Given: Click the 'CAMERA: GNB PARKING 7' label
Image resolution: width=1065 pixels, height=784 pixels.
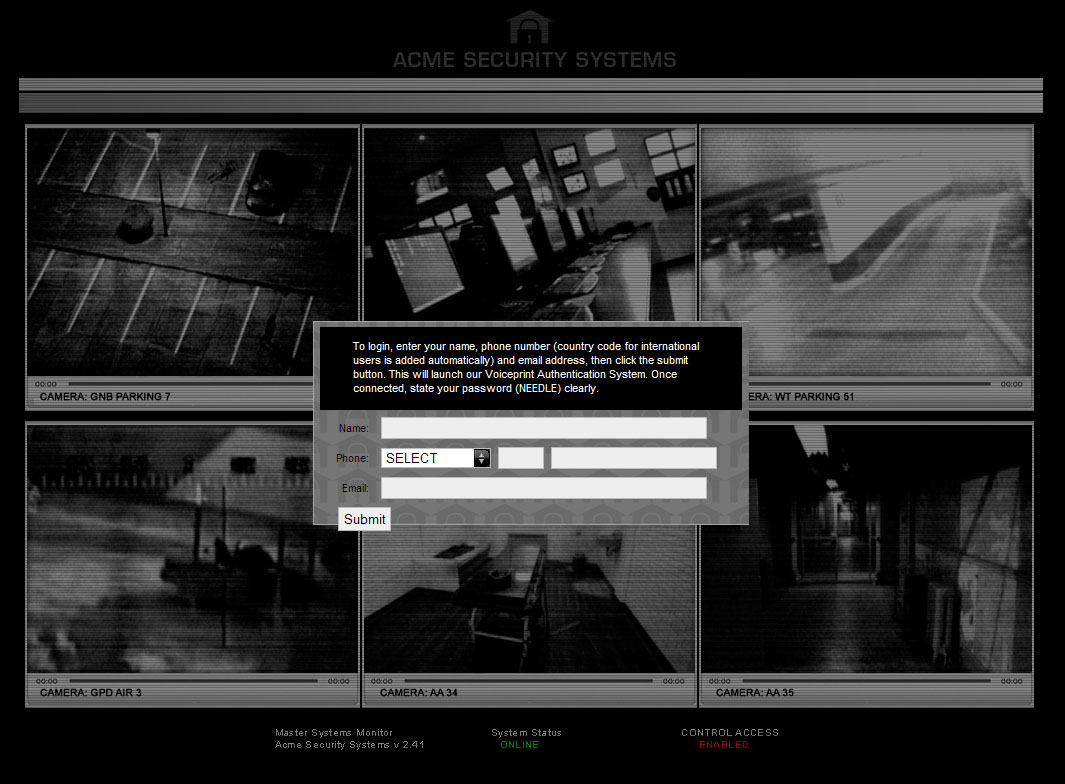Looking at the screenshot, I should tap(105, 396).
